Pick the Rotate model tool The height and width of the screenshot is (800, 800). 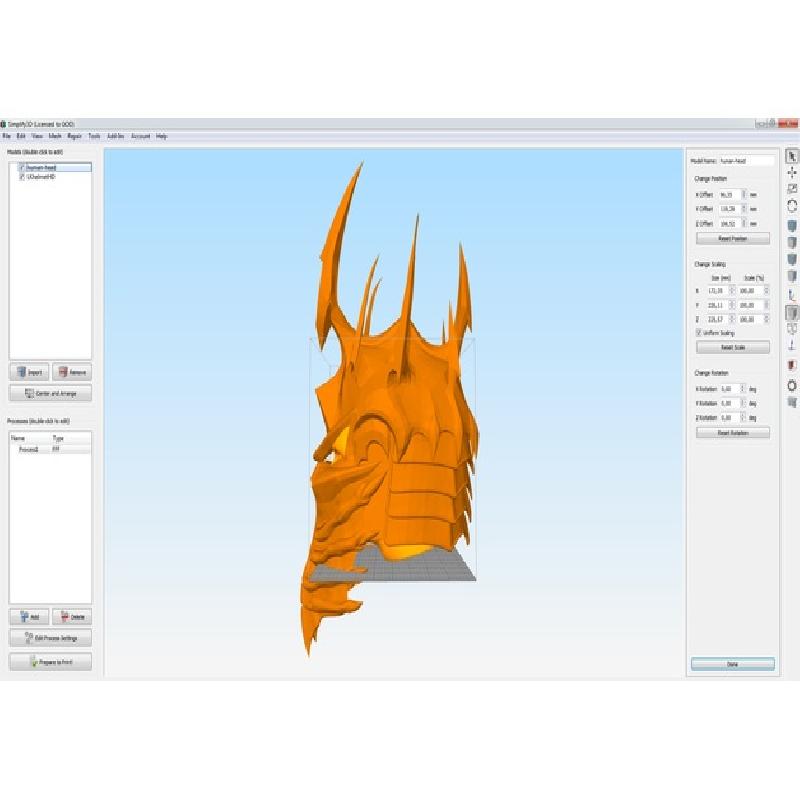pyautogui.click(x=792, y=206)
